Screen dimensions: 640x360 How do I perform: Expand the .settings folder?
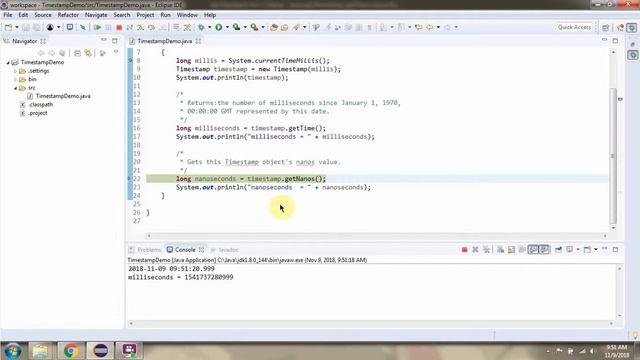pyautogui.click(x=16, y=71)
